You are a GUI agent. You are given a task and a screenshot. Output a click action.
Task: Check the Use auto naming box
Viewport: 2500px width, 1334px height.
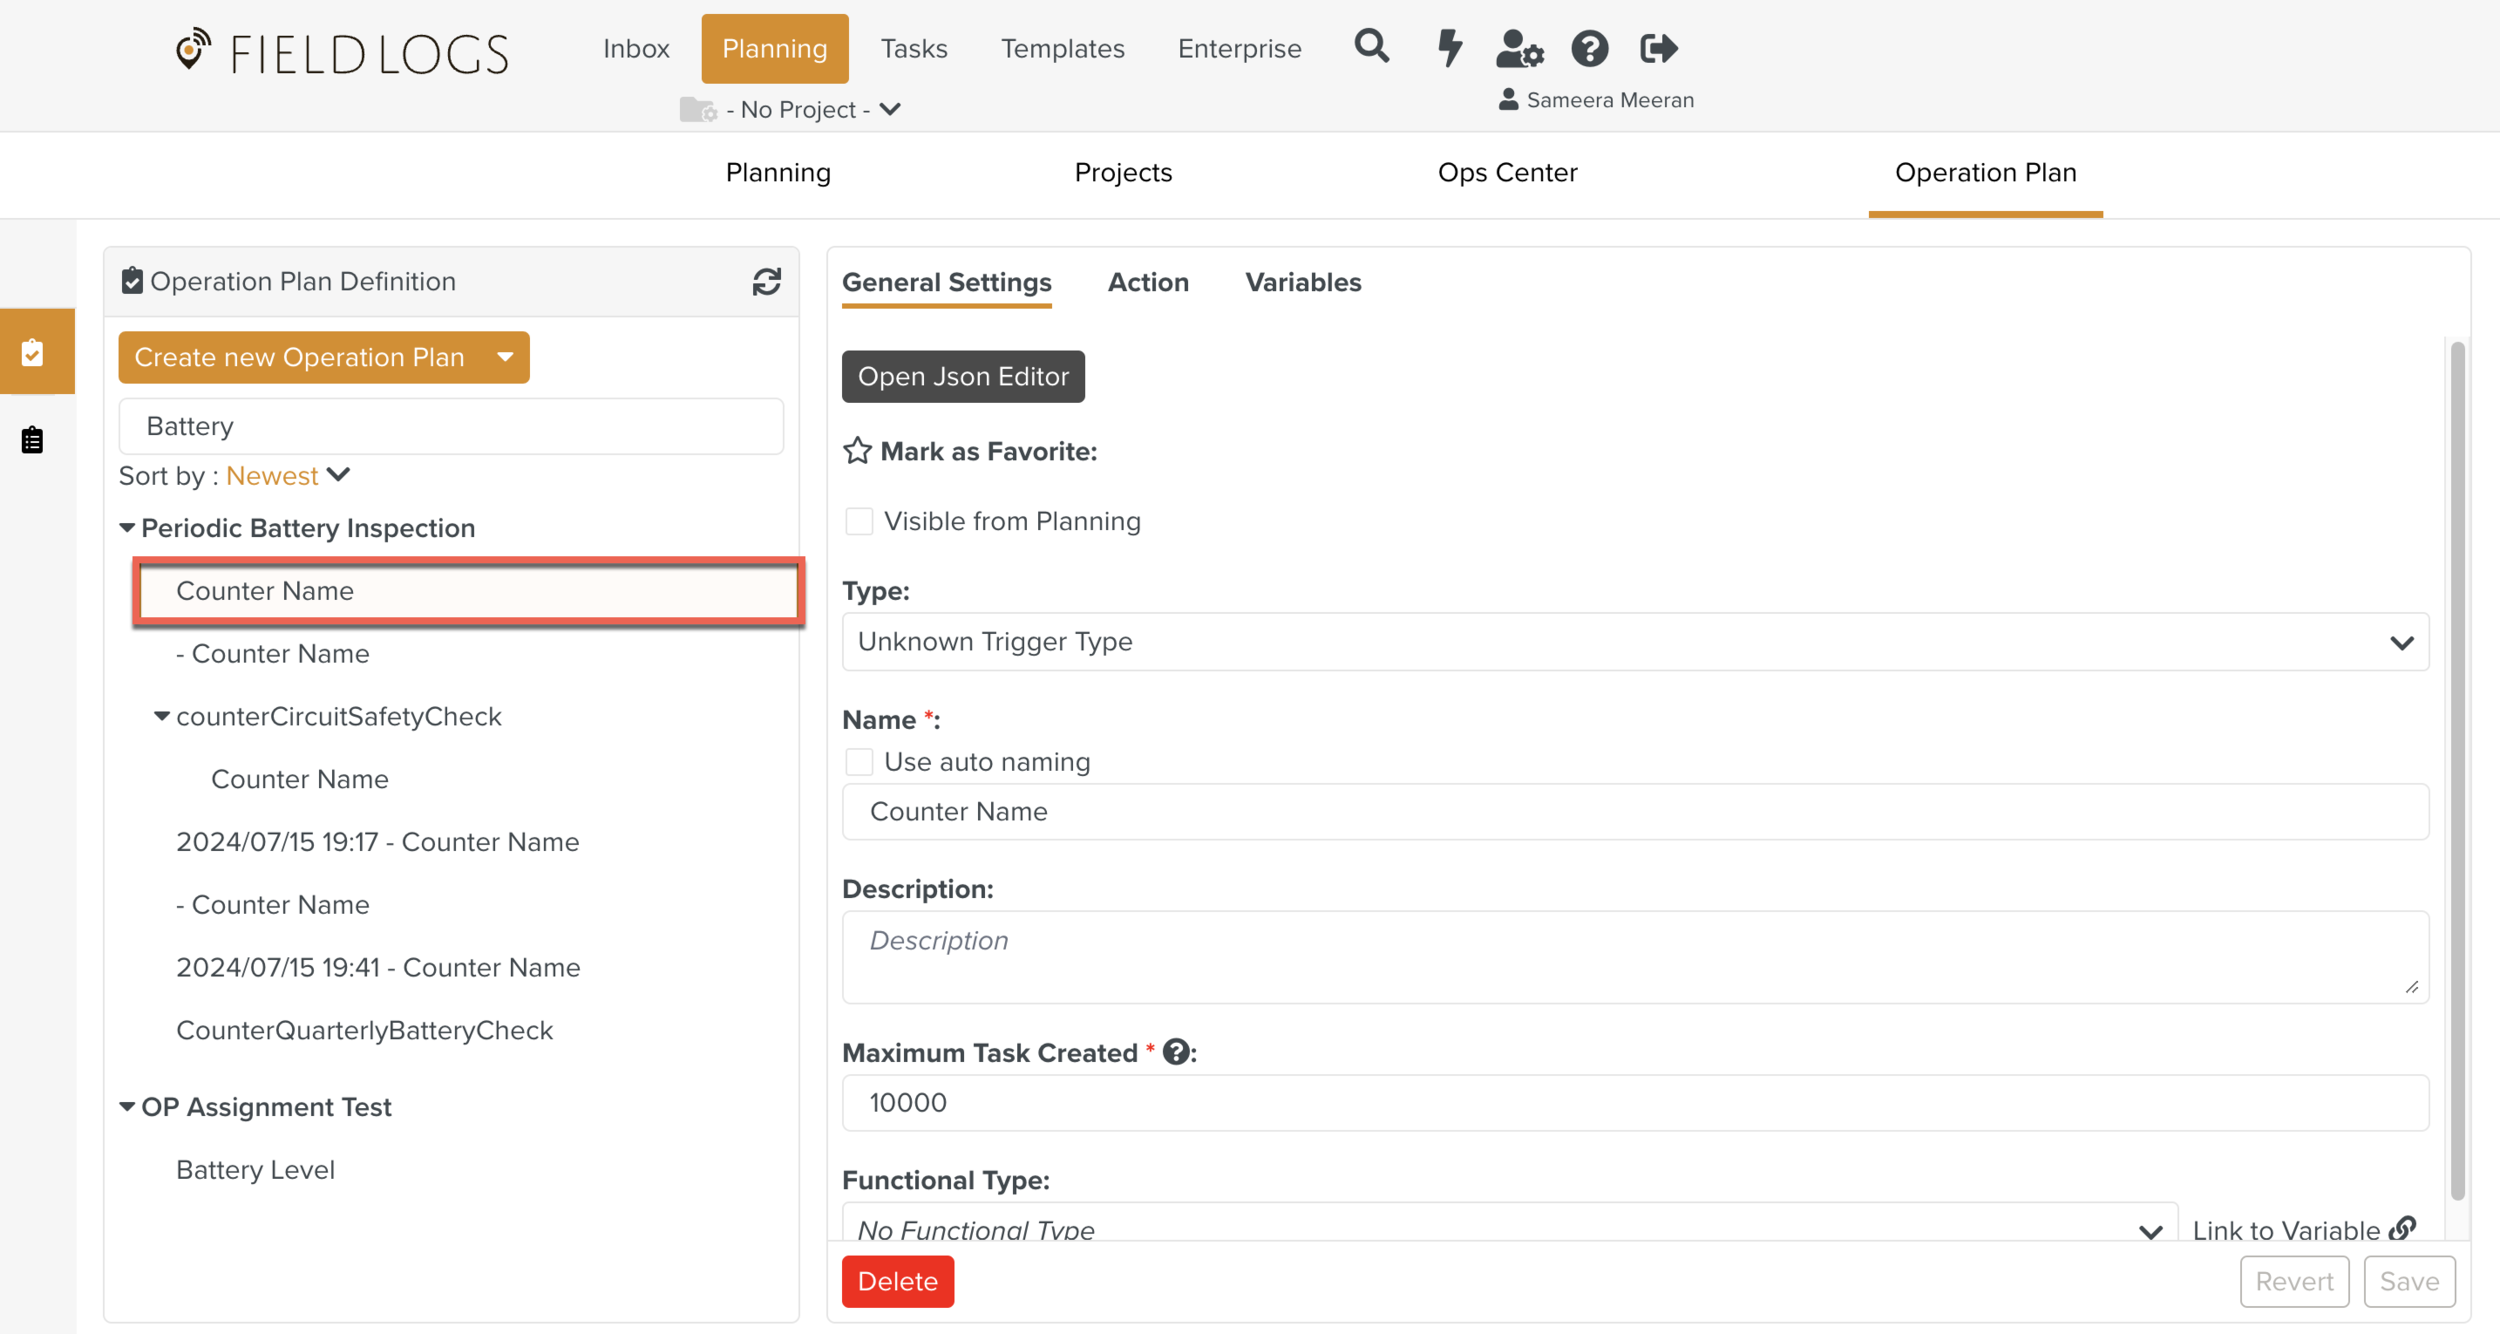click(859, 762)
